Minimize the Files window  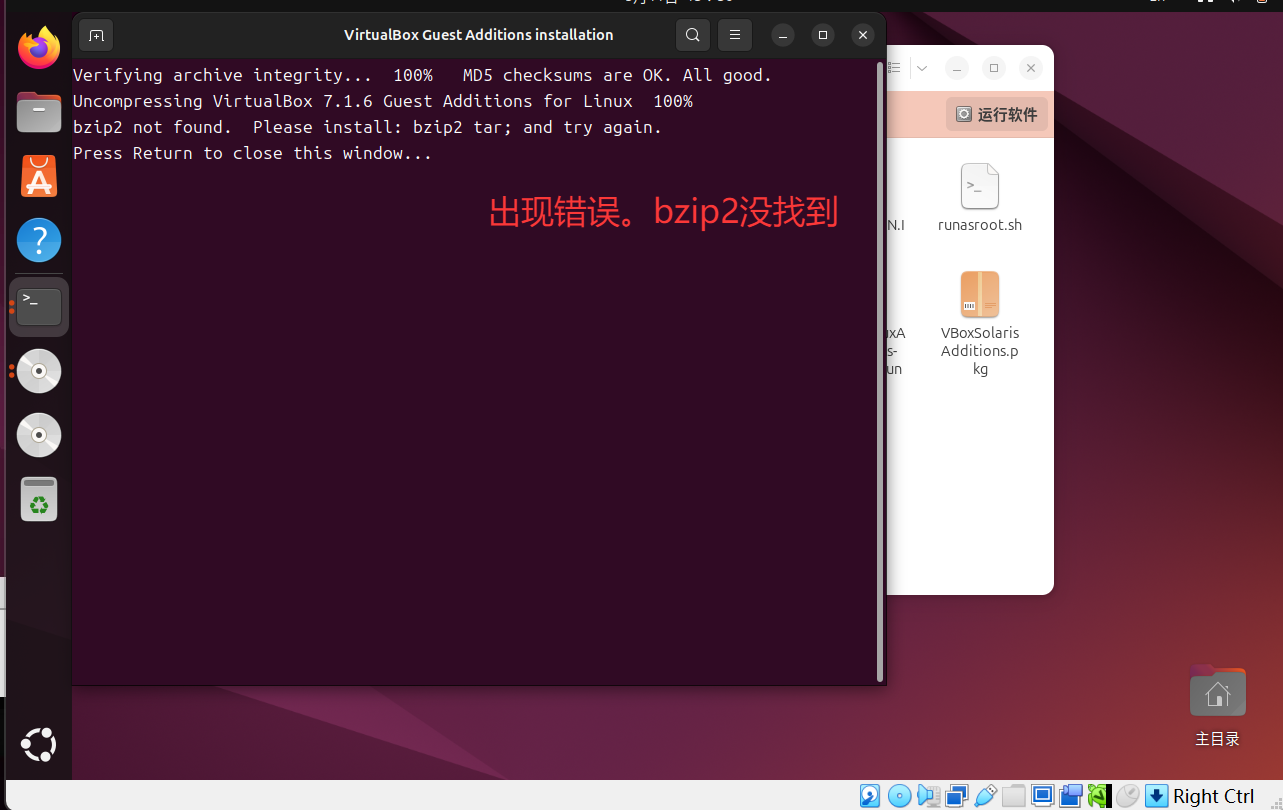point(957,68)
